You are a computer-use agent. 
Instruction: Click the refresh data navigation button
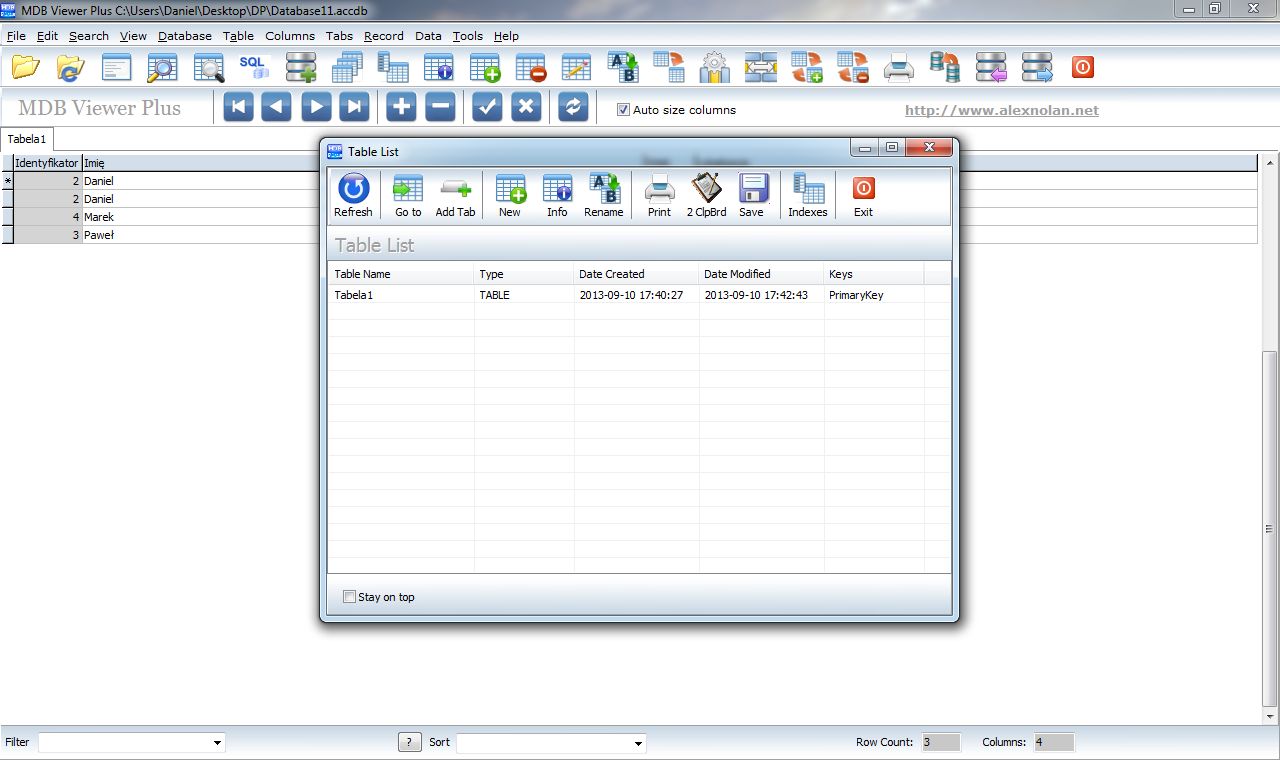click(572, 107)
